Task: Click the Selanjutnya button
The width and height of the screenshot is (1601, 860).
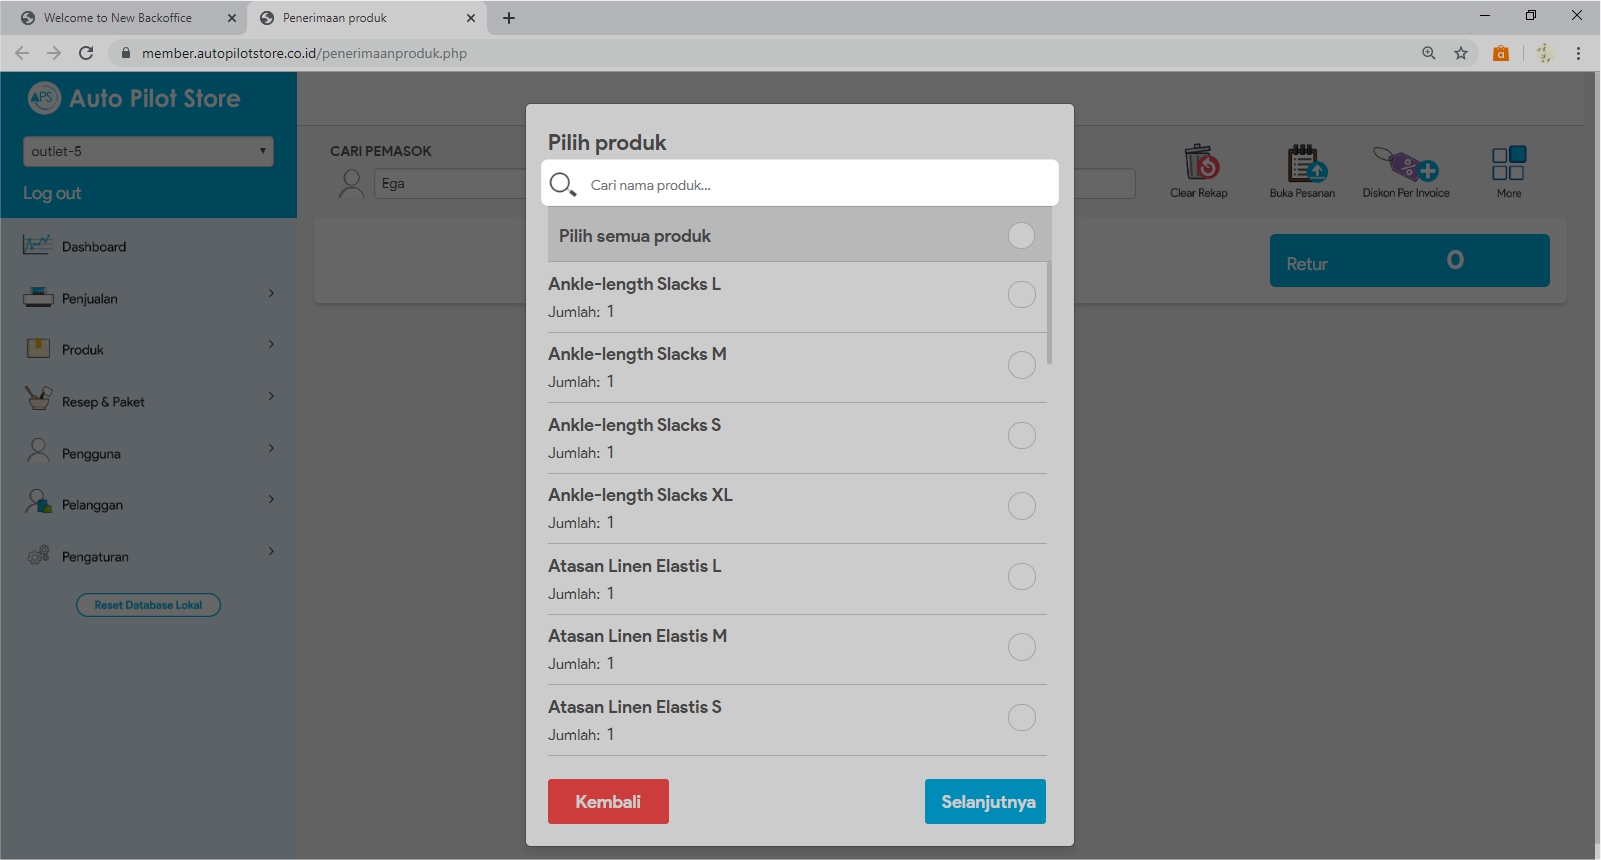Action: coord(985,801)
